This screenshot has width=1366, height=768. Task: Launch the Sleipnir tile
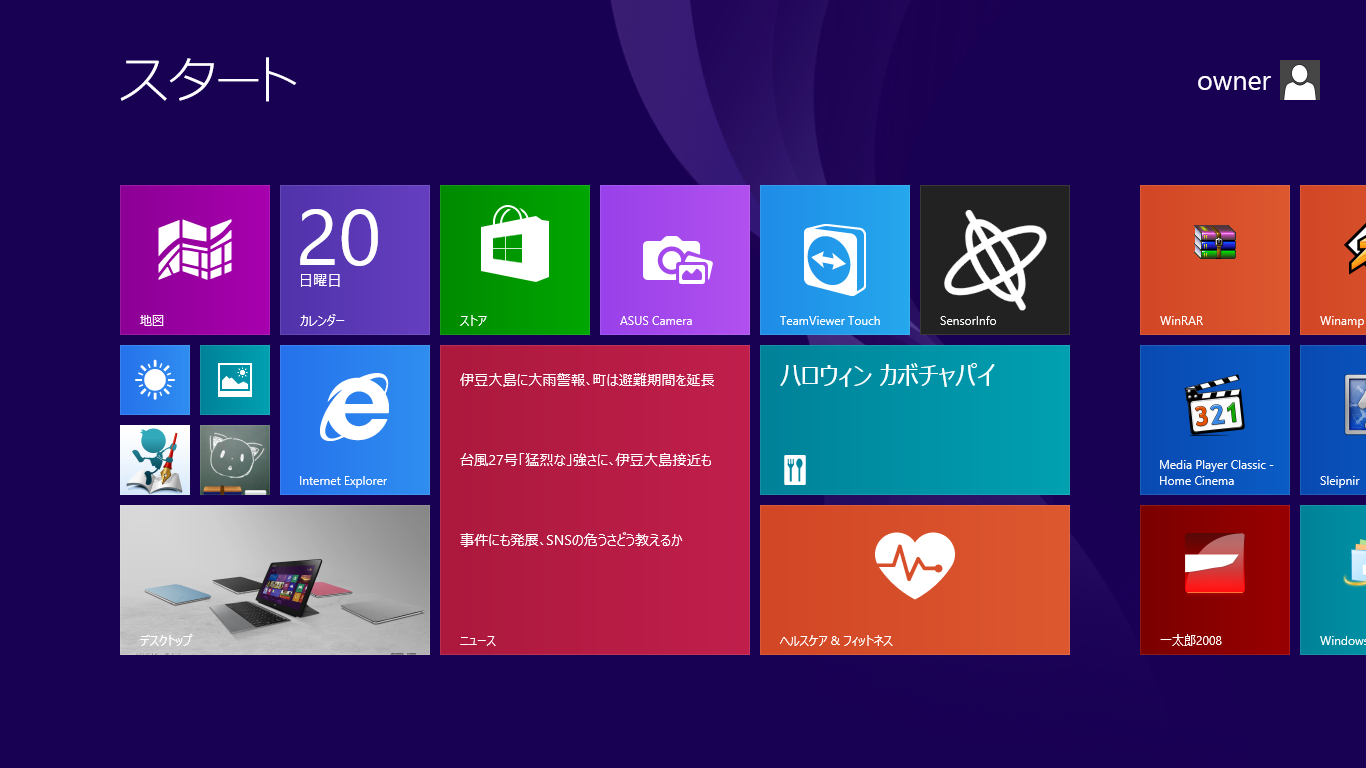tap(1333, 420)
